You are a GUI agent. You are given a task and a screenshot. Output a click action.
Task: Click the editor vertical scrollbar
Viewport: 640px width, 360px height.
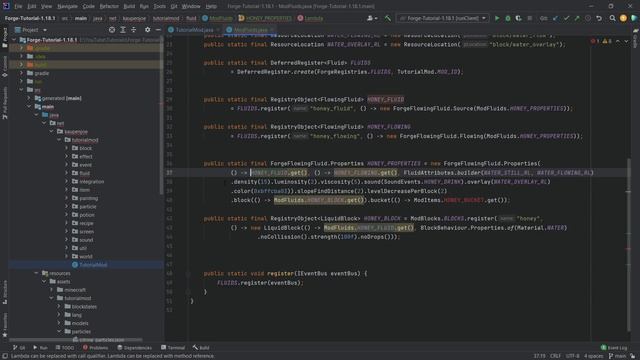pyautogui.click(x=629, y=245)
